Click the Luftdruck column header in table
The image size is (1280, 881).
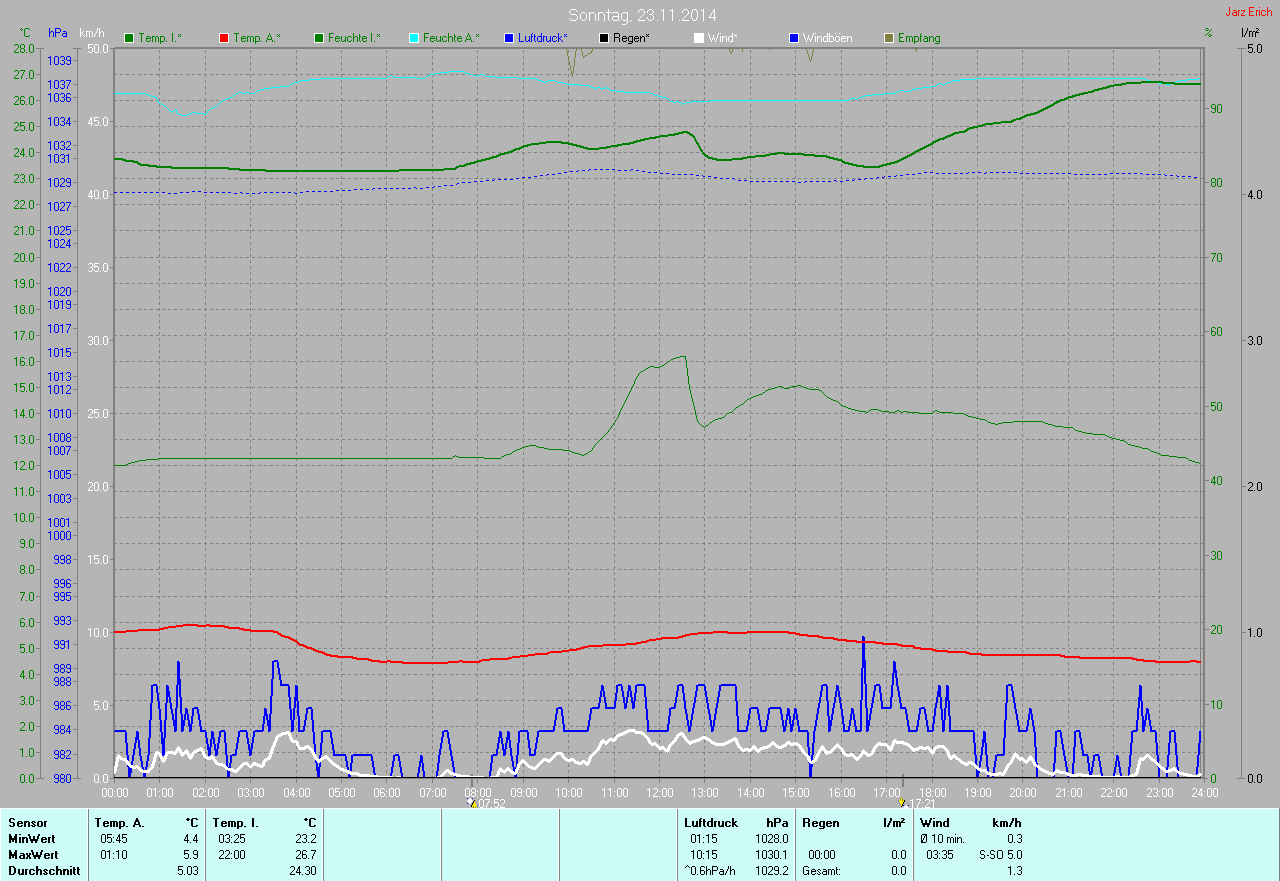[709, 822]
